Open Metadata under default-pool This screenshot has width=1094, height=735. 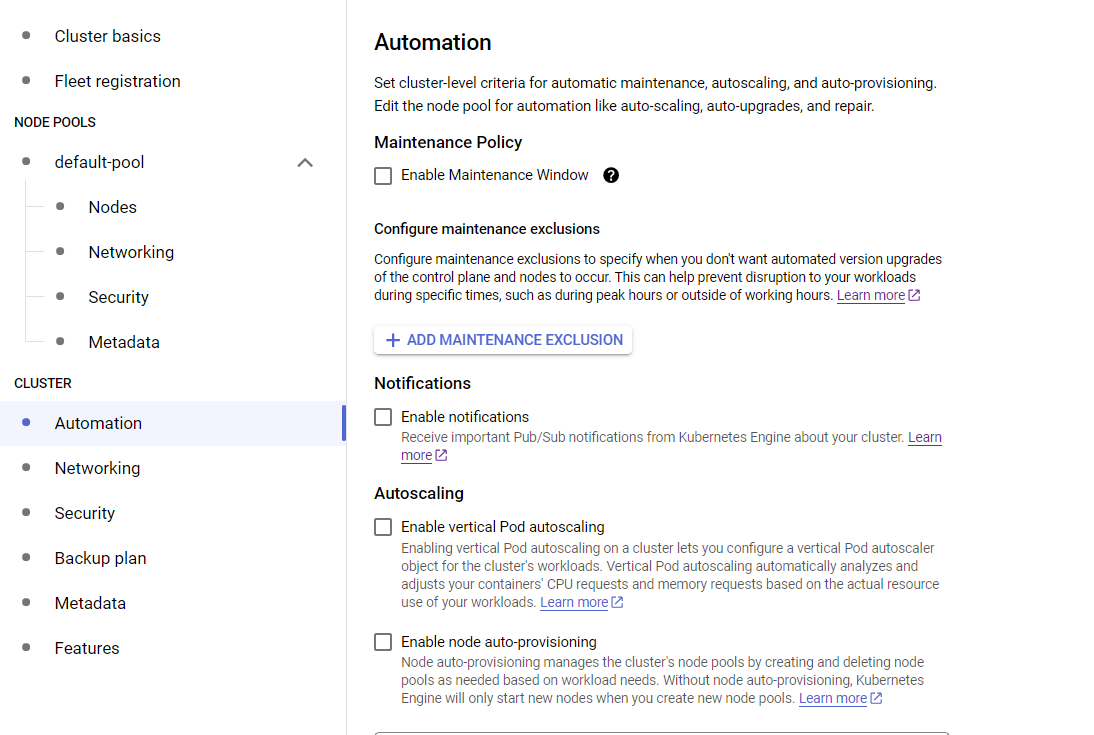124,342
